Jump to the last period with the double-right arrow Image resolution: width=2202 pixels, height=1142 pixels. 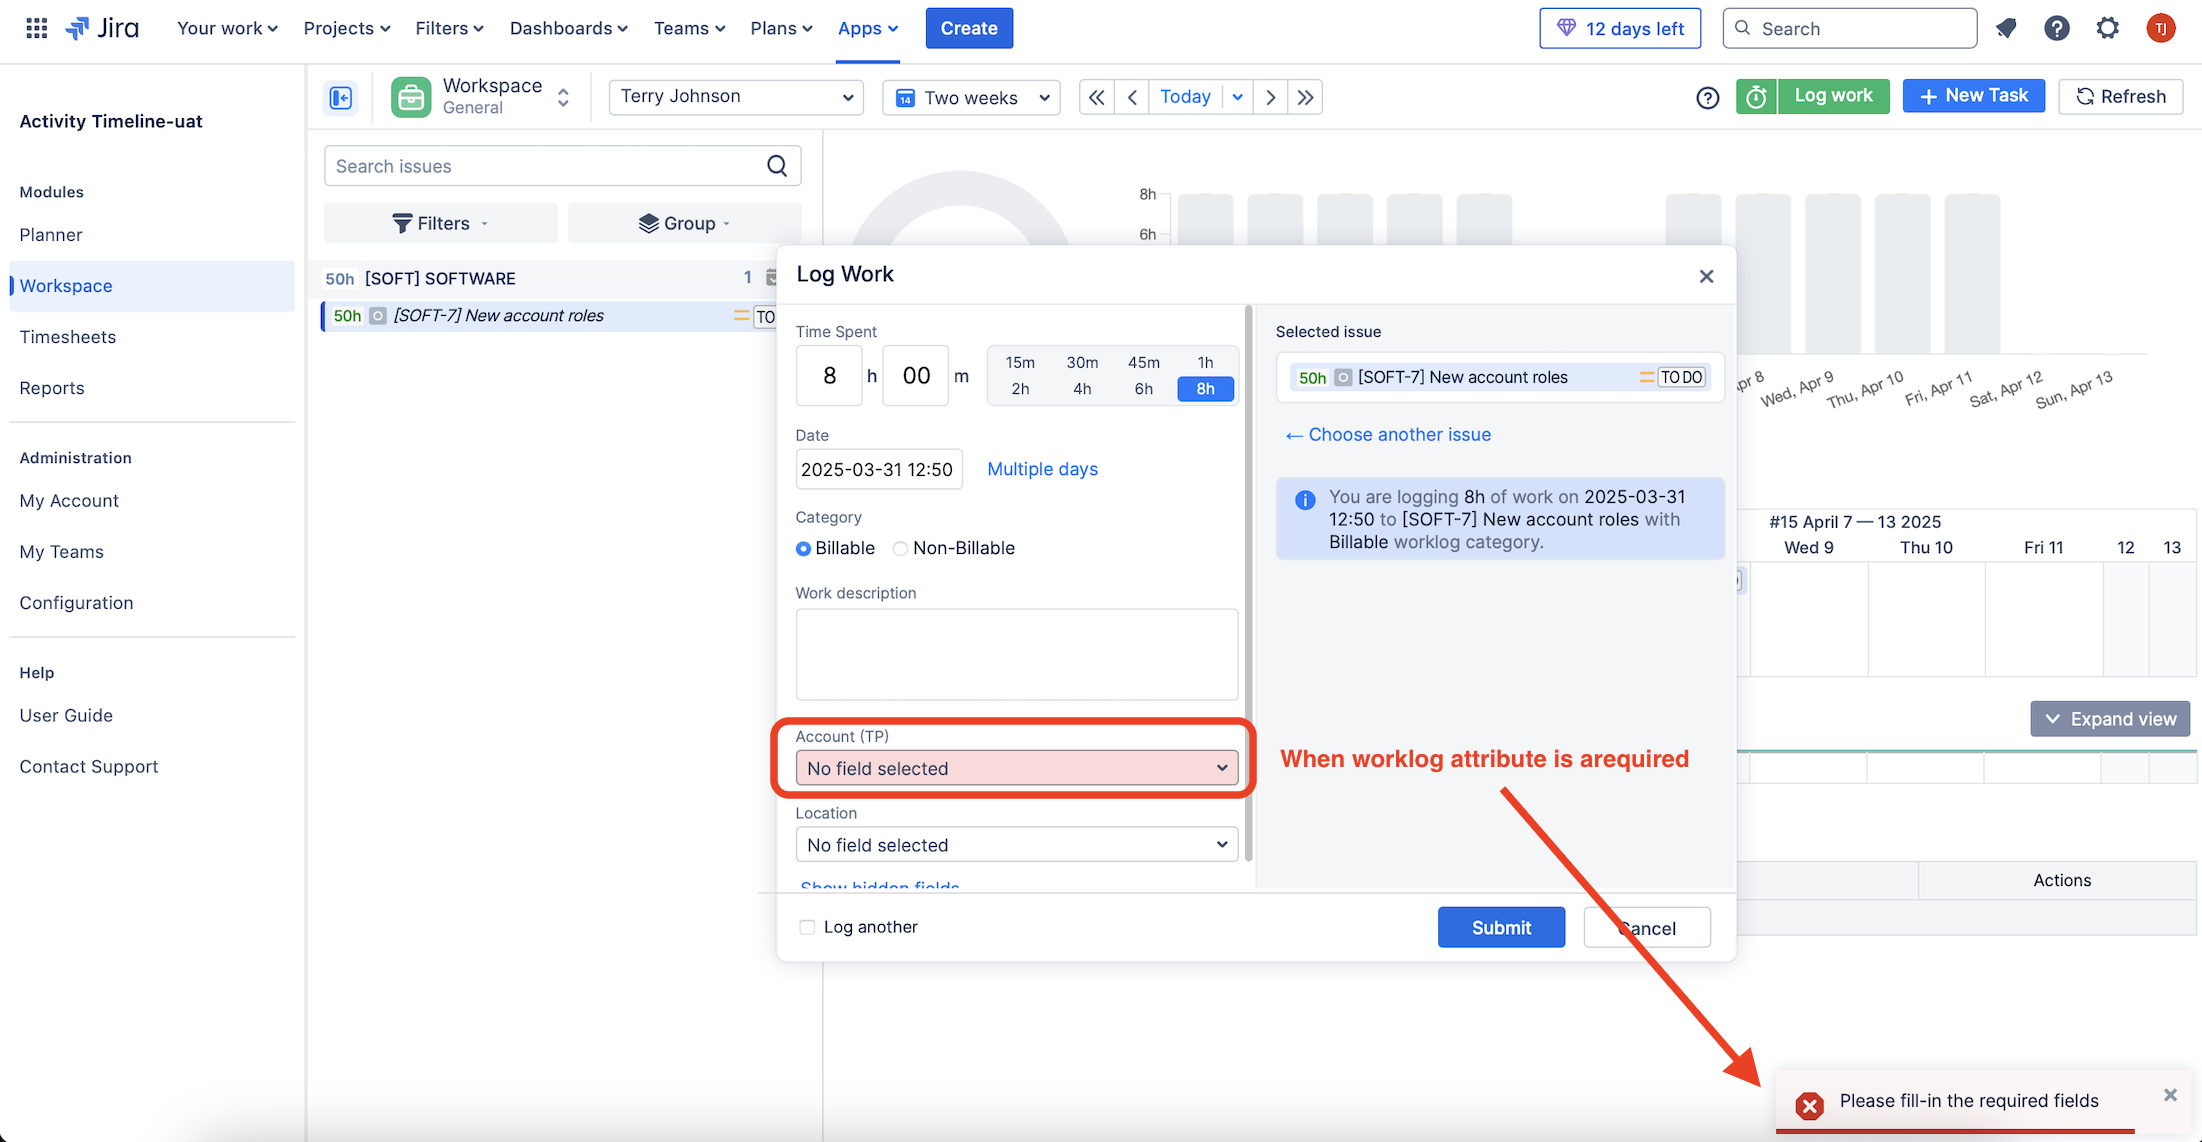pos(1305,97)
